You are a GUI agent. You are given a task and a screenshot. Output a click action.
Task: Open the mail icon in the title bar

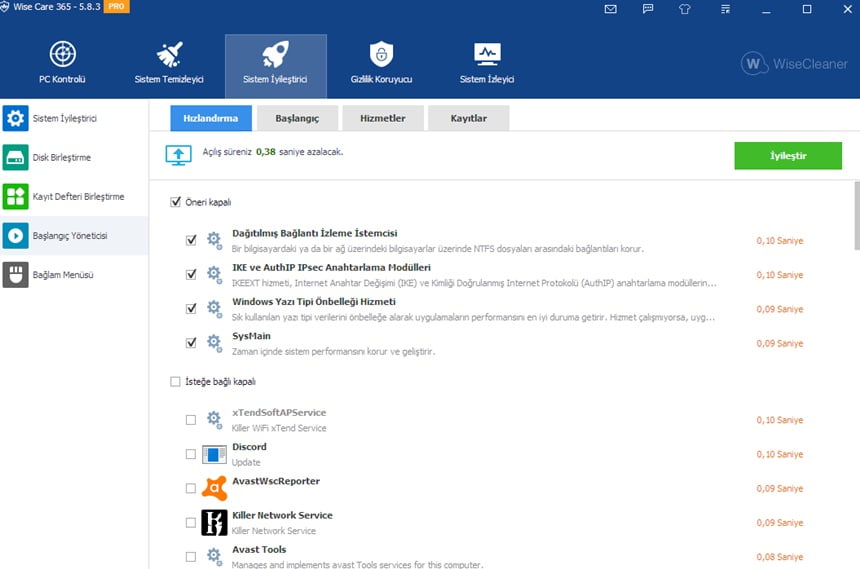pyautogui.click(x=611, y=9)
